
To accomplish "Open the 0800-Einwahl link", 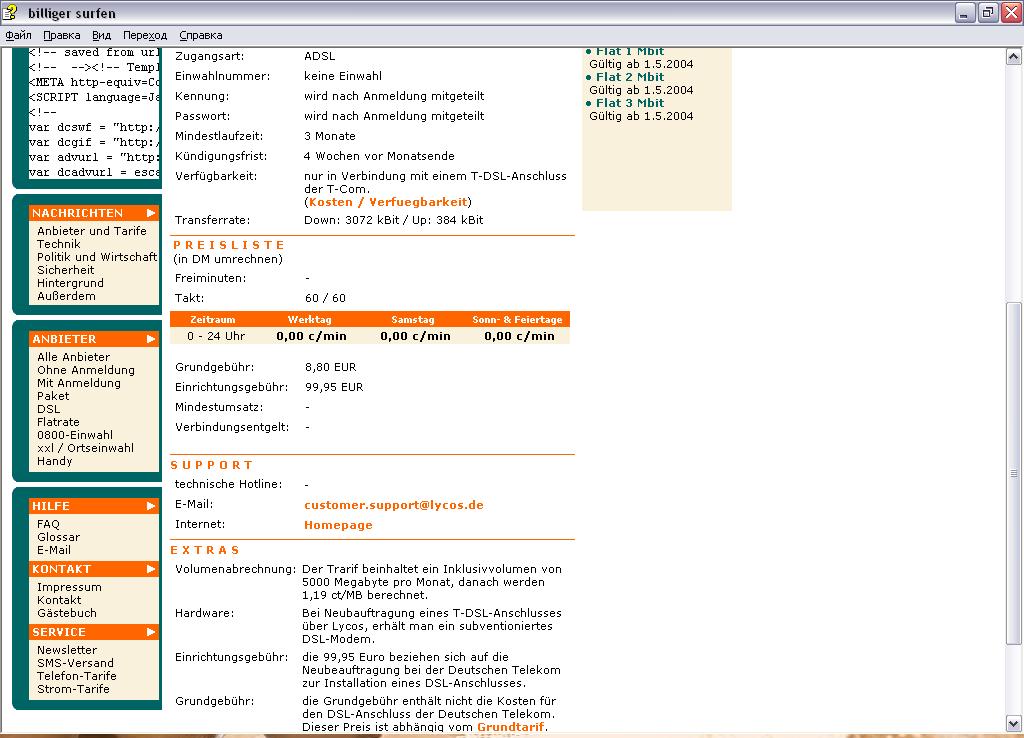I will (74, 436).
